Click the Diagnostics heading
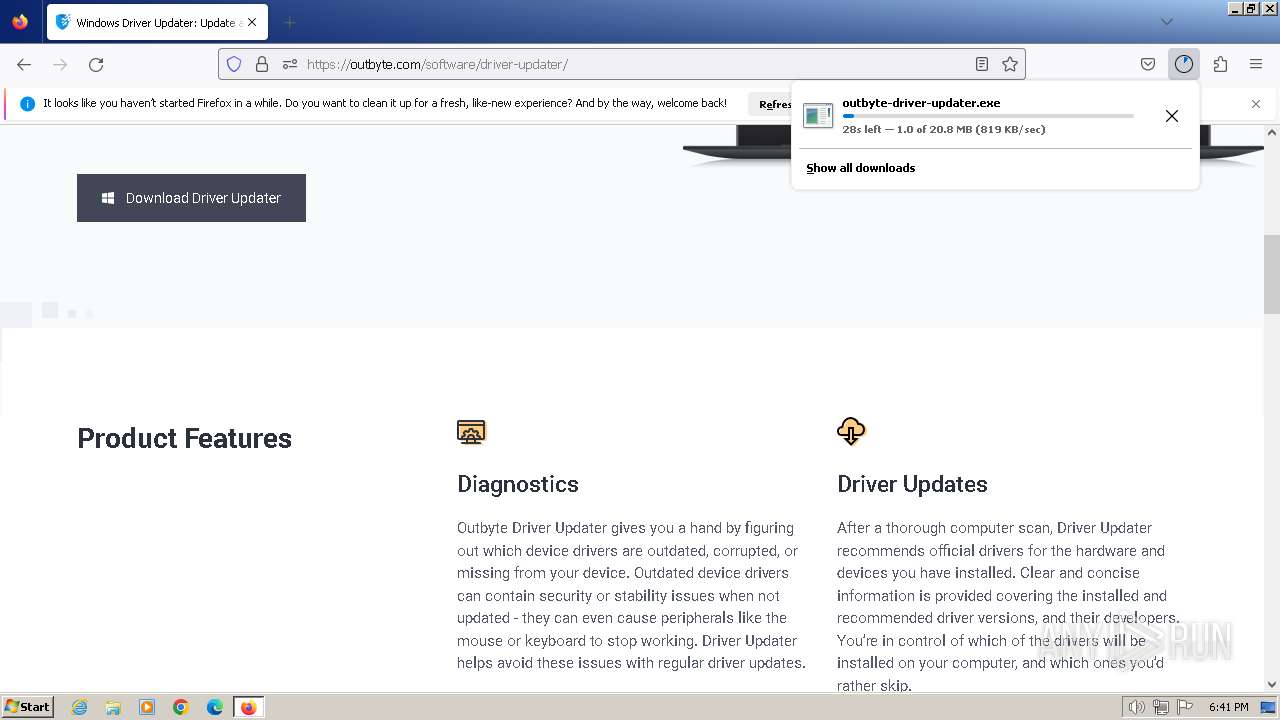Image resolution: width=1280 pixels, height=720 pixels. 518,484
